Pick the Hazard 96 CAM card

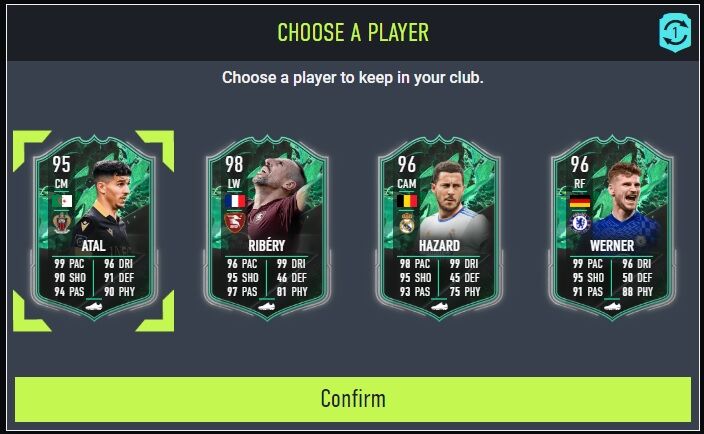point(439,230)
